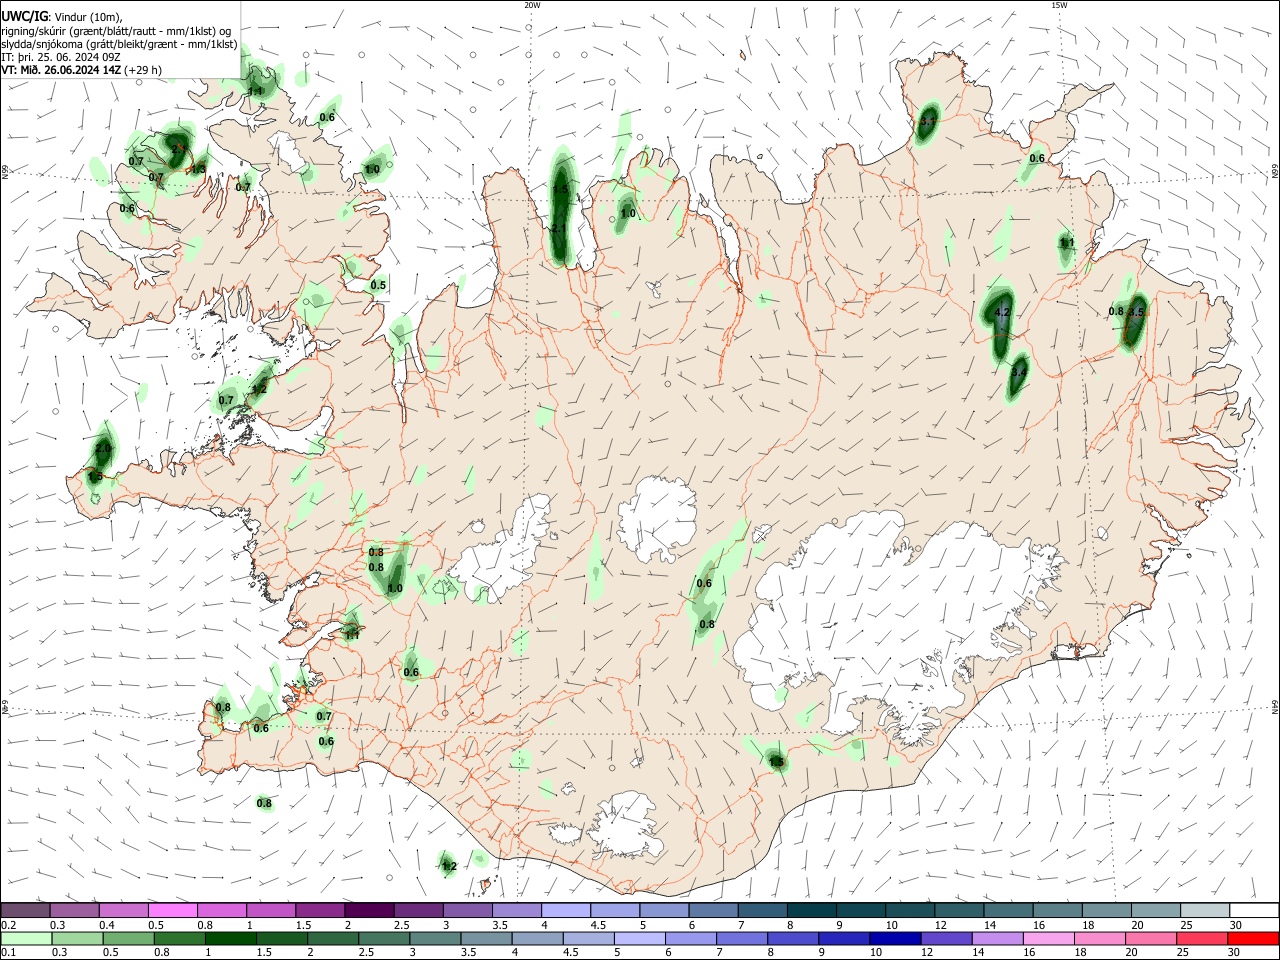Click the 64N latitude label on right edge
This screenshot has width=1280, height=960.
pyautogui.click(x=1275, y=707)
